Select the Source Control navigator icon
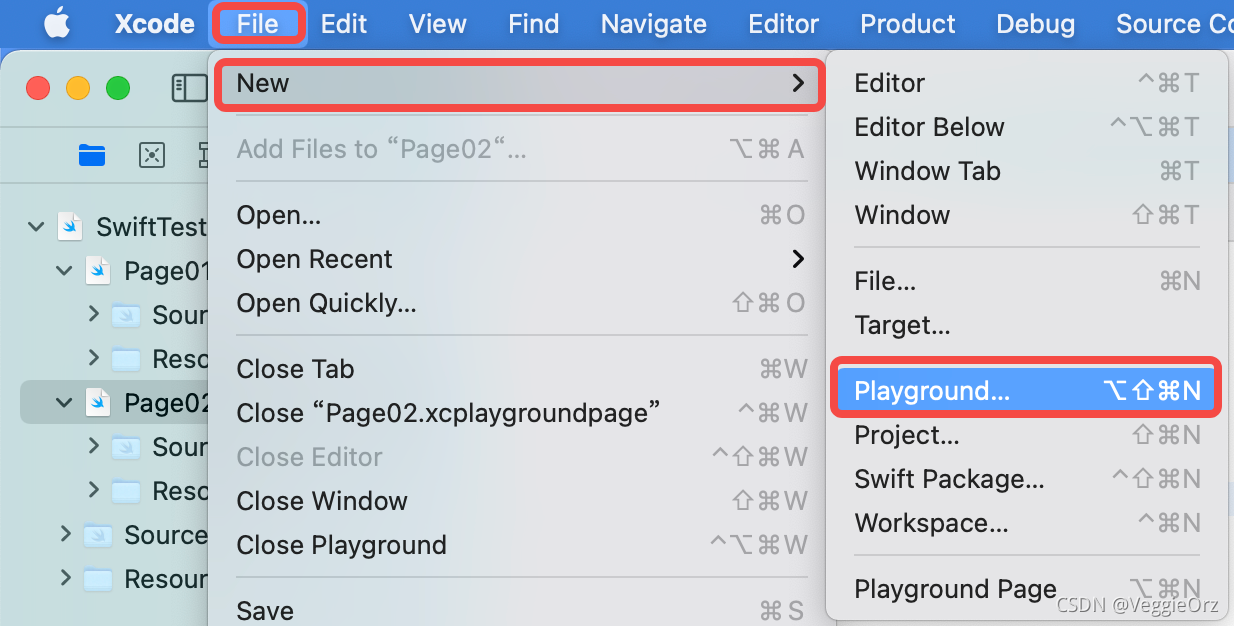This screenshot has height=626, width=1234. coord(151,154)
